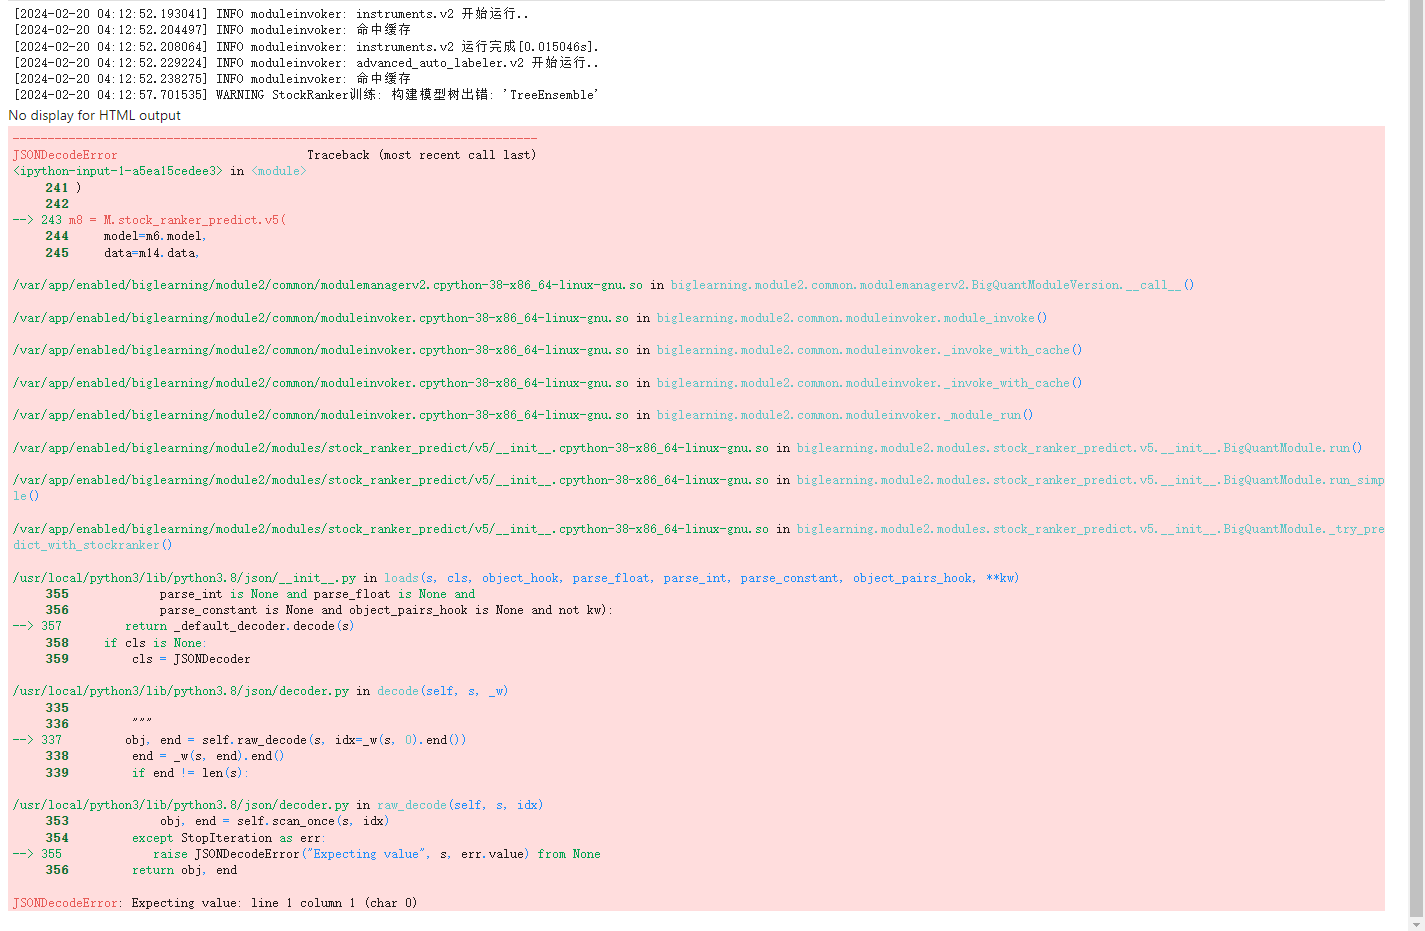
Task: Click the <module> reference in traceback
Action: 278,171
